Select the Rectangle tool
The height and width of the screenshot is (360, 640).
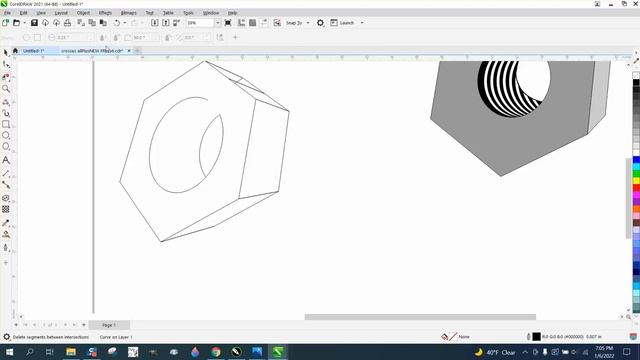pos(6,124)
